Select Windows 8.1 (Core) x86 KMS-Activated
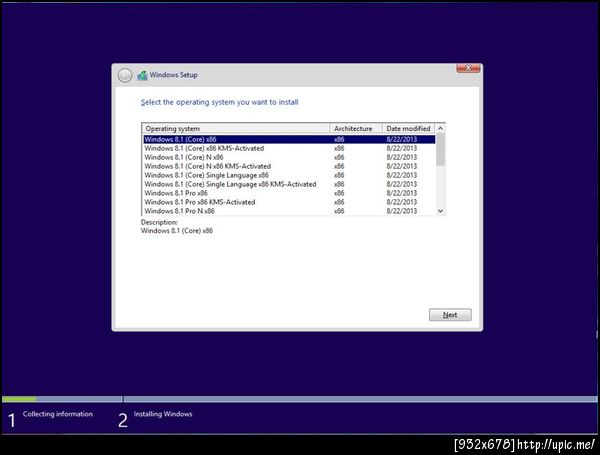 pyautogui.click(x=289, y=148)
